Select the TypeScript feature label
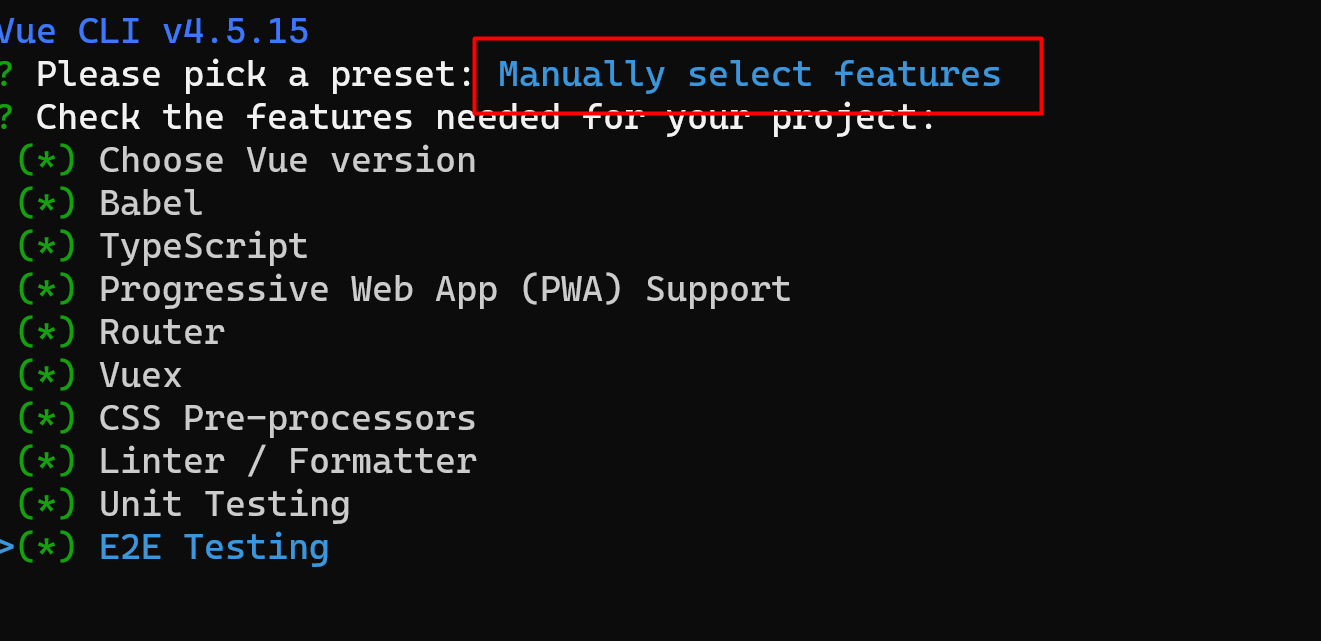 pyautogui.click(x=203, y=247)
